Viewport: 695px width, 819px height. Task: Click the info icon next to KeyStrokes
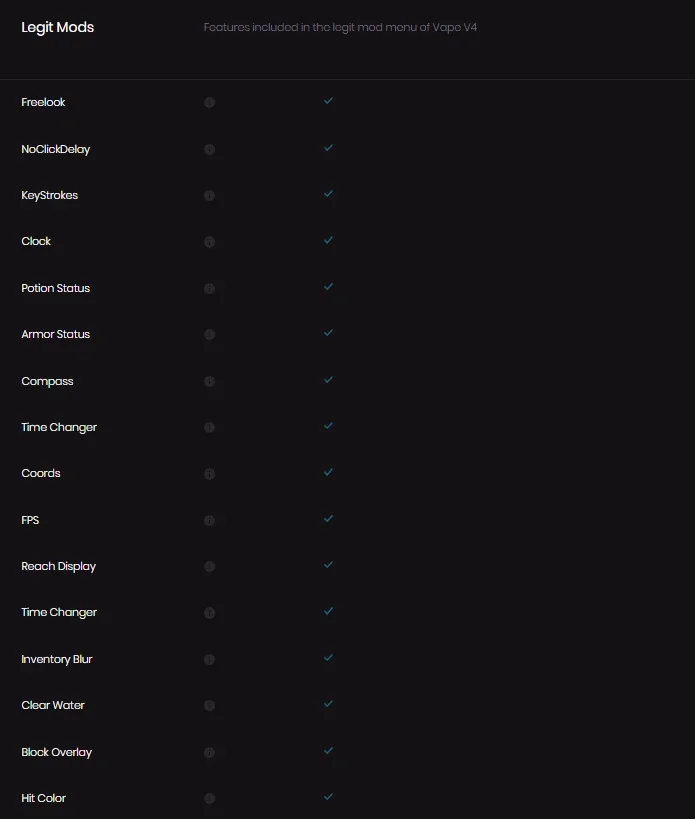point(209,195)
